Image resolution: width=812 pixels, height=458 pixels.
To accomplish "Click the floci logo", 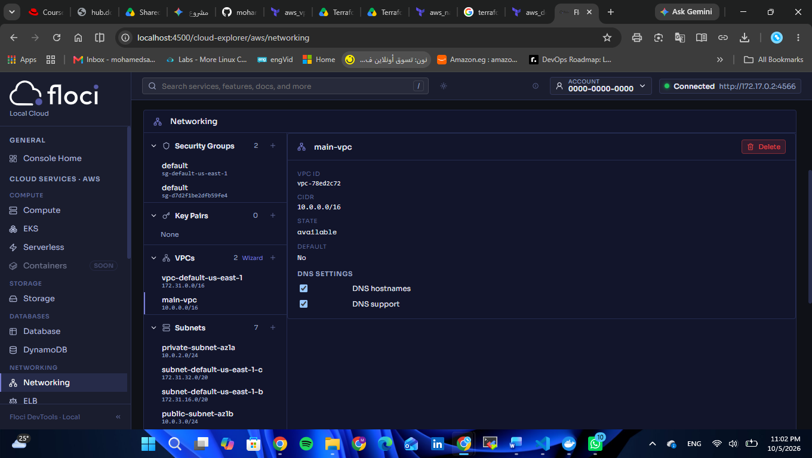I will 54,95.
